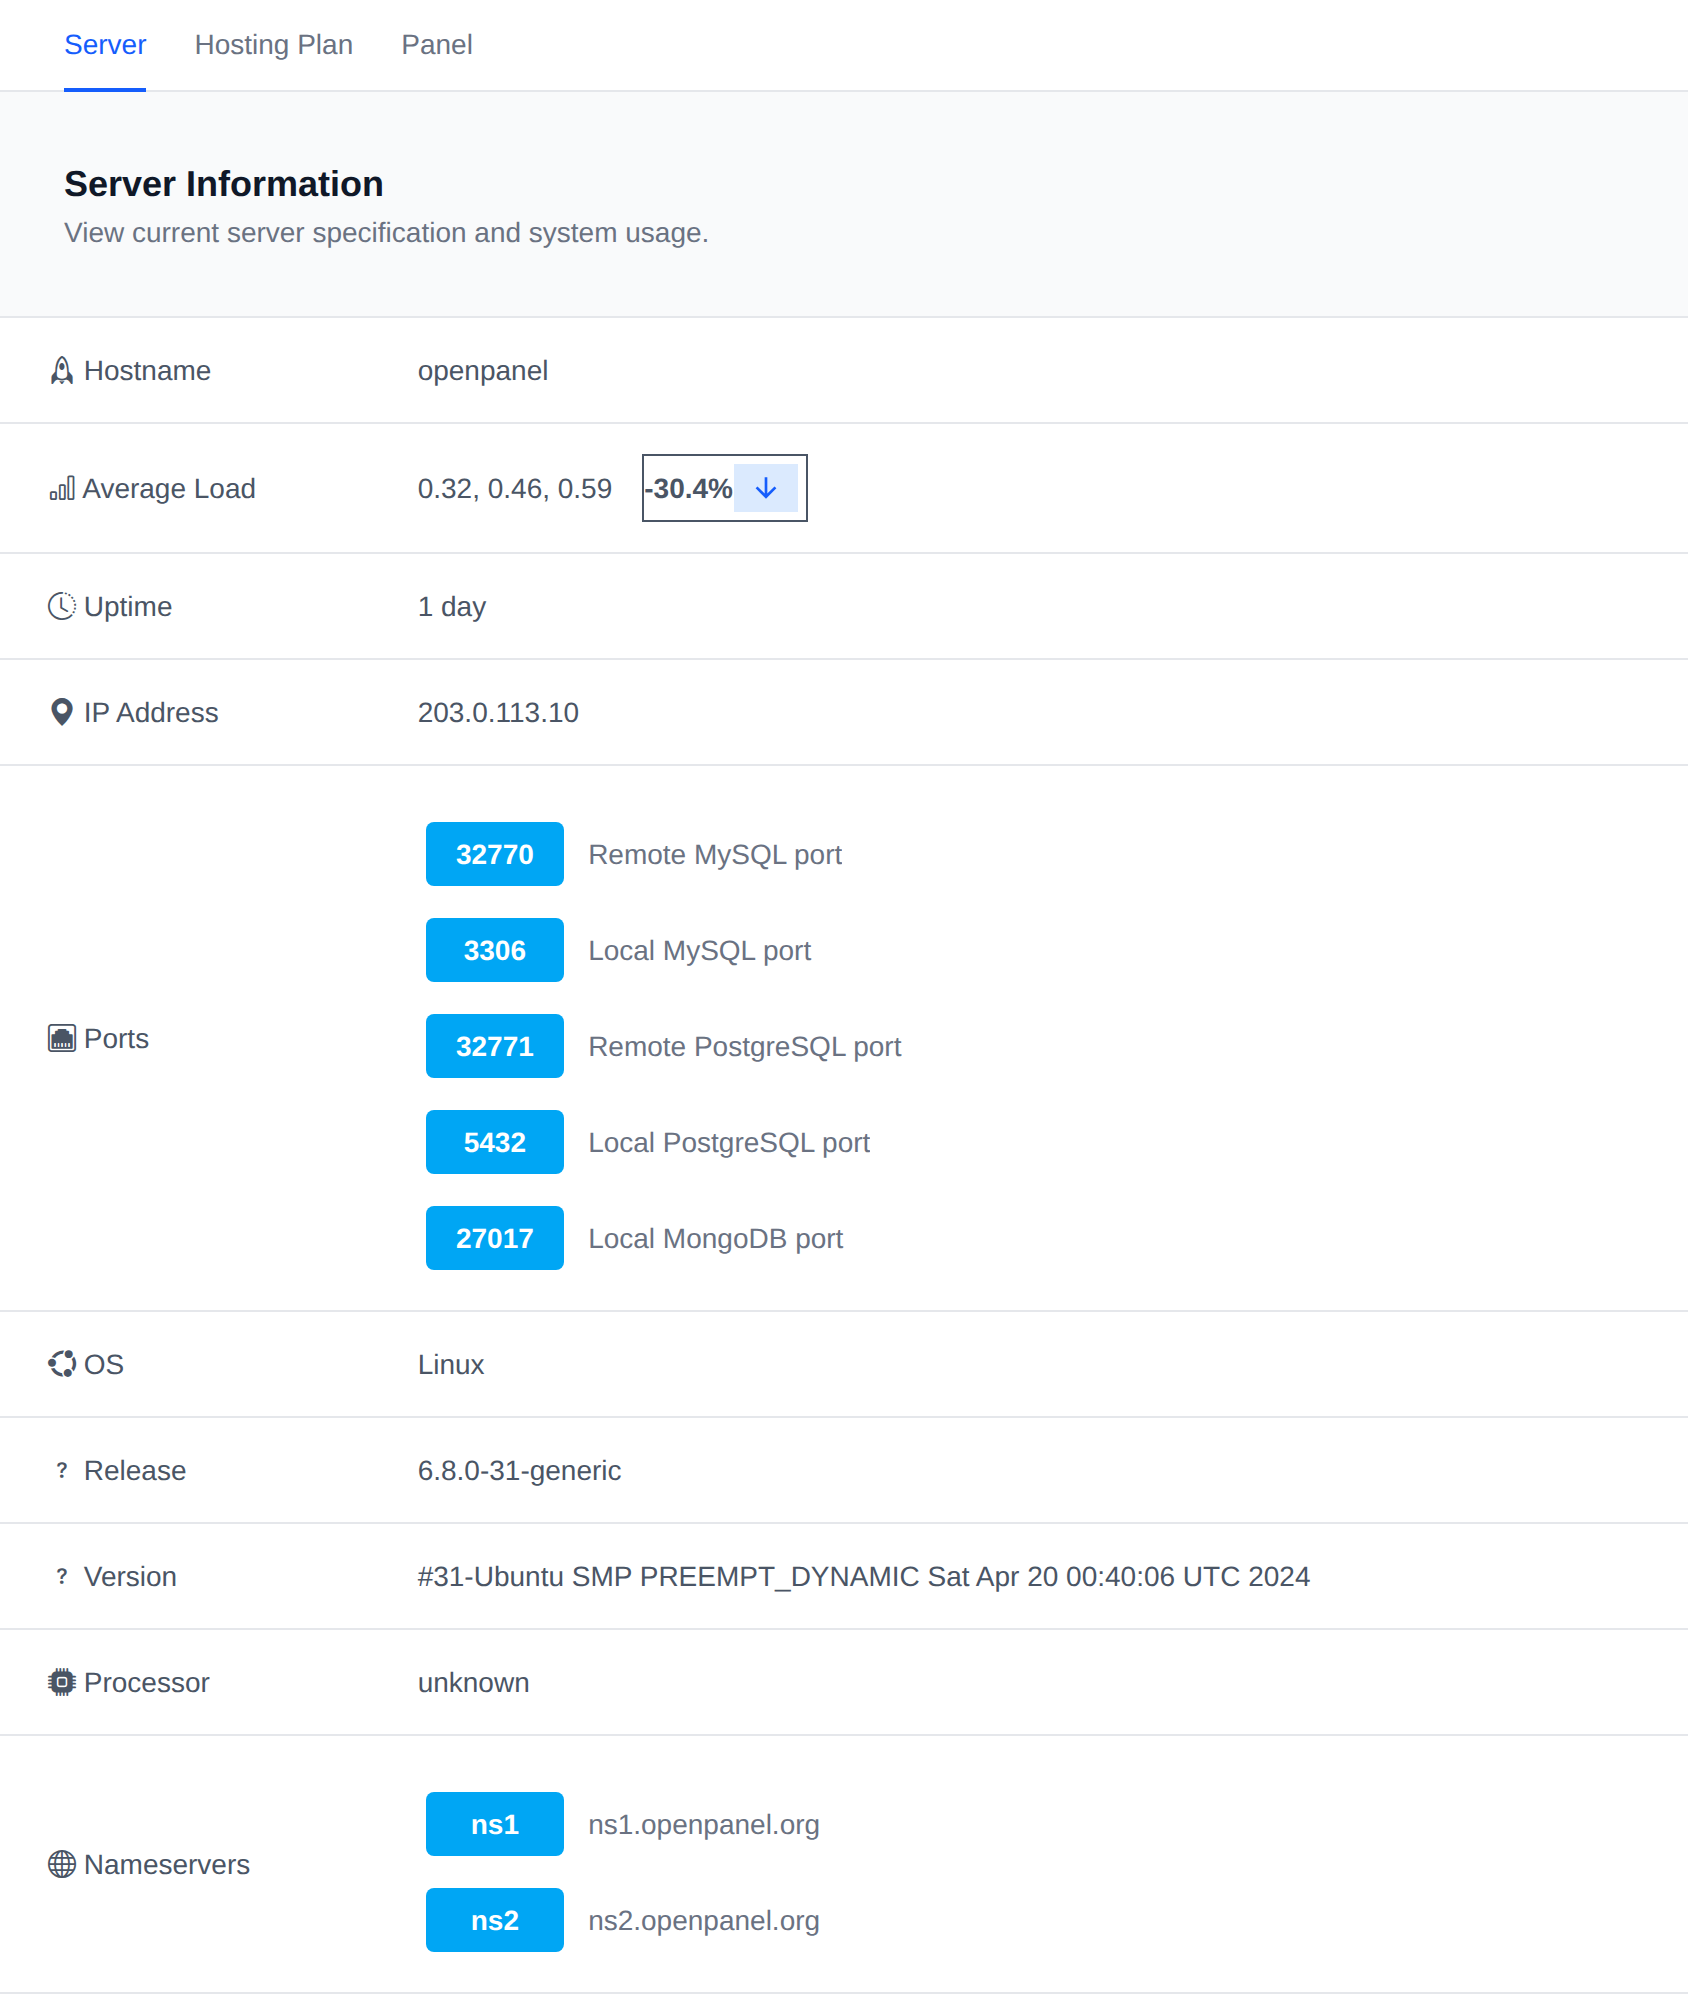
Task: Click the blue down arrow load indicator
Action: [766, 488]
